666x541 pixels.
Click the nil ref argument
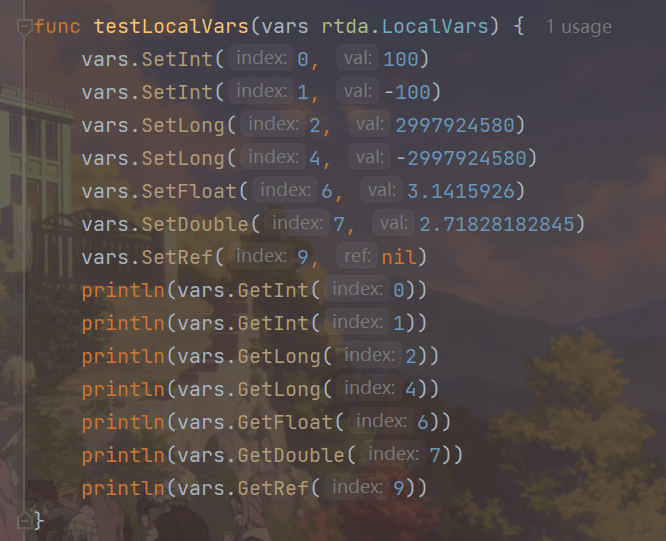click(399, 257)
